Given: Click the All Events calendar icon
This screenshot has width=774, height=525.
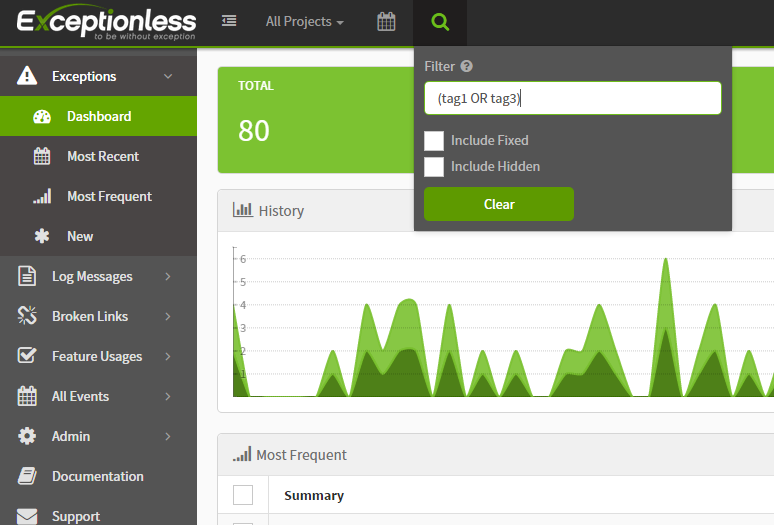Looking at the screenshot, I should (27, 396).
